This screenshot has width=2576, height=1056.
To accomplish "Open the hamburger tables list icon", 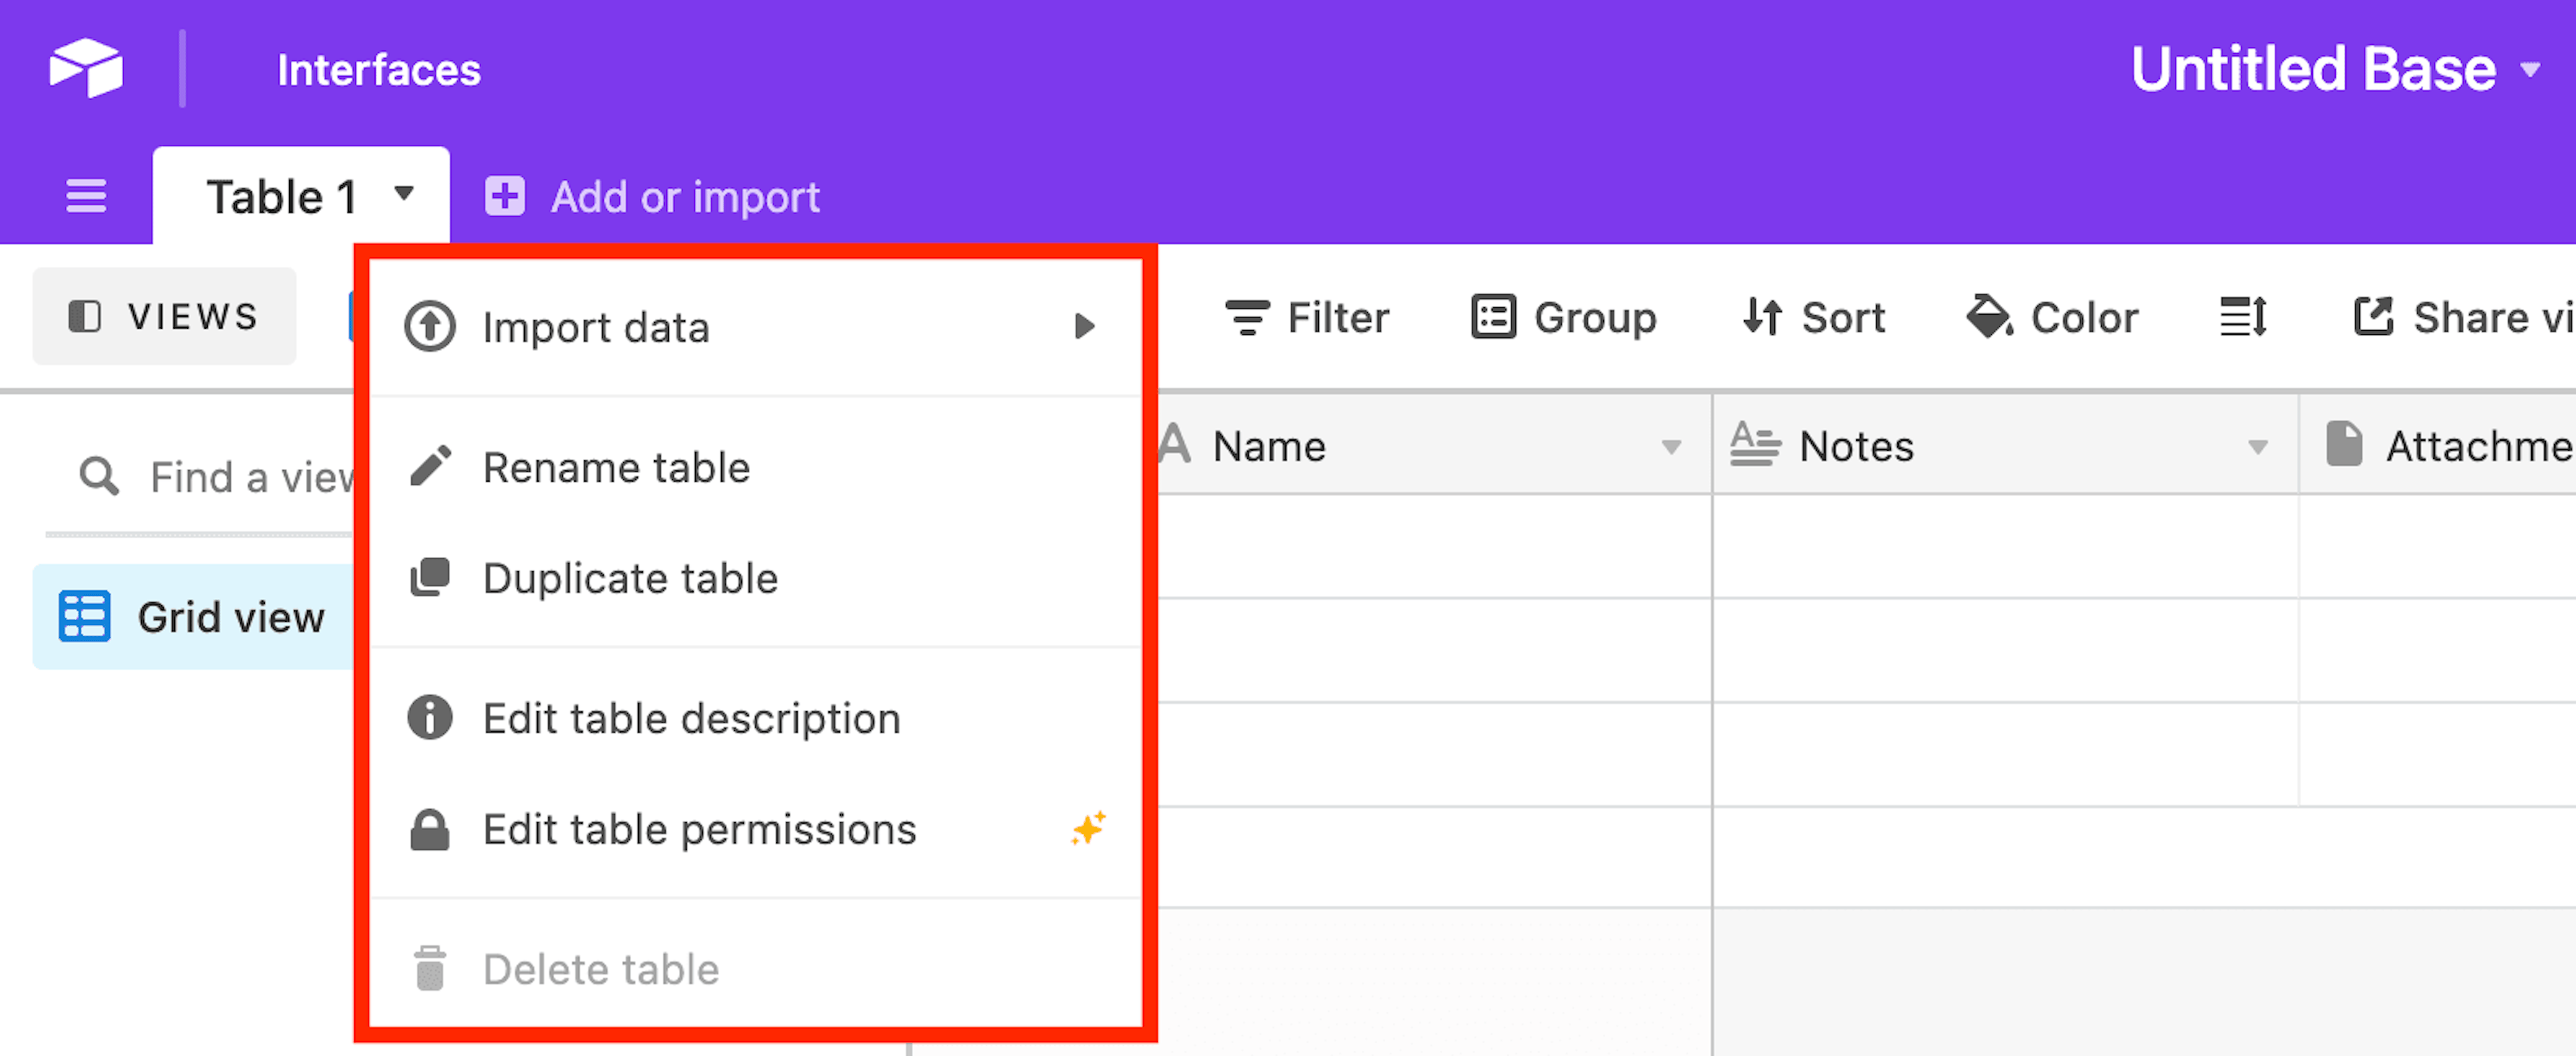I will pyautogui.click(x=86, y=196).
